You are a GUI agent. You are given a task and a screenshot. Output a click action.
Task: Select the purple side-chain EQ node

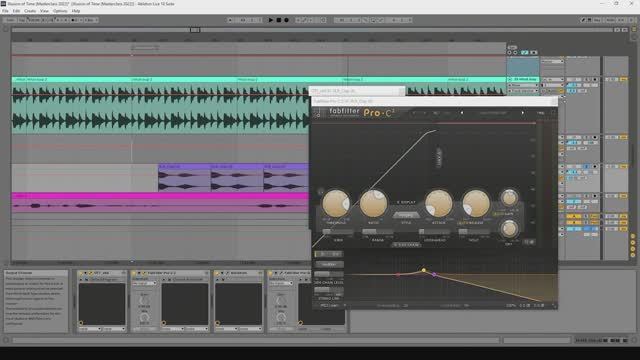point(434,274)
